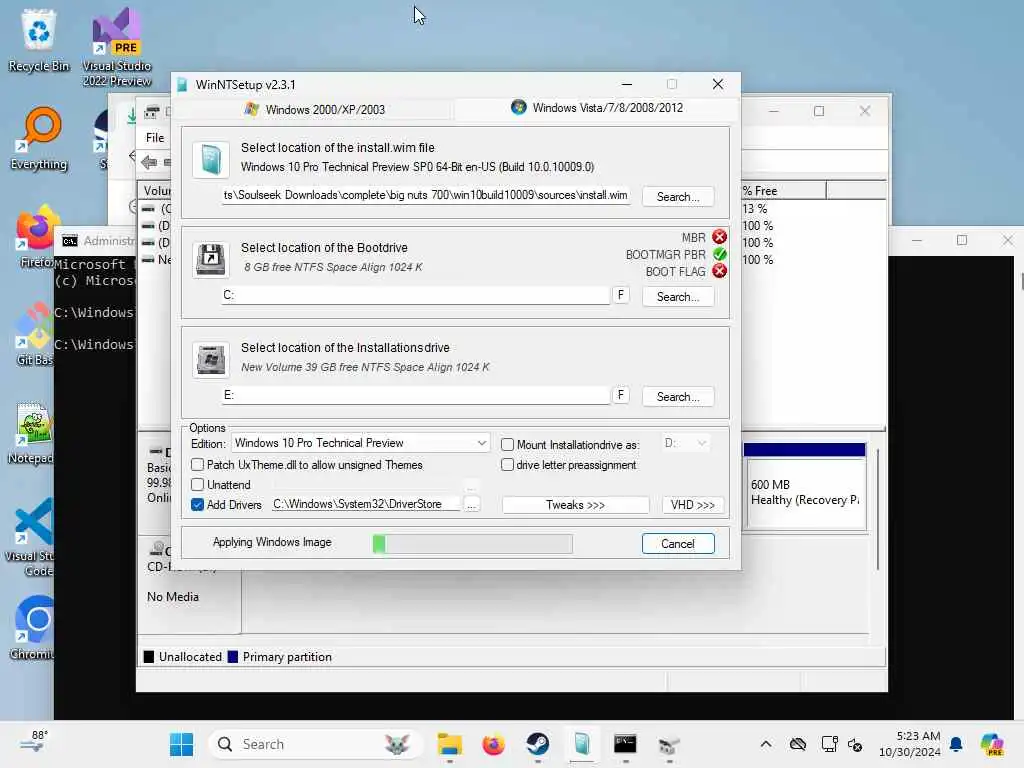Click the F format button for Bootdrive C:
The image size is (1024, 768).
coord(620,295)
